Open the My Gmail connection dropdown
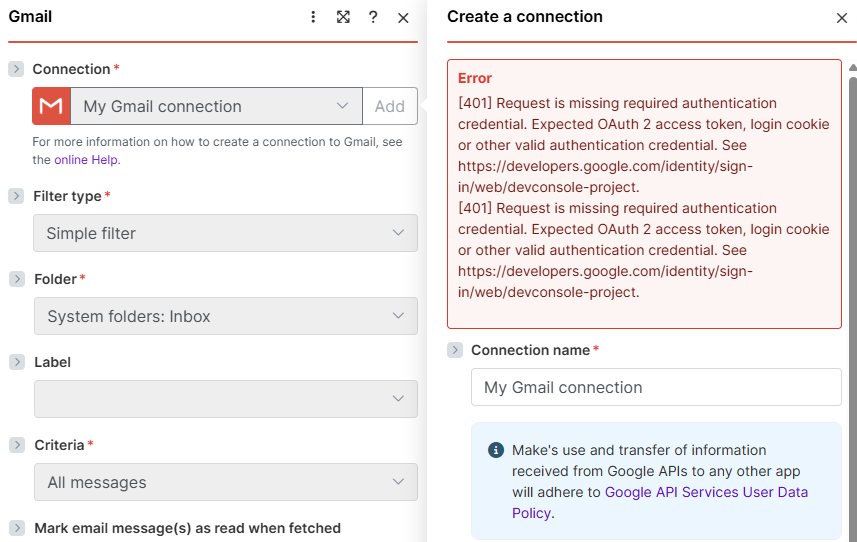The image size is (857, 542). tap(215, 106)
